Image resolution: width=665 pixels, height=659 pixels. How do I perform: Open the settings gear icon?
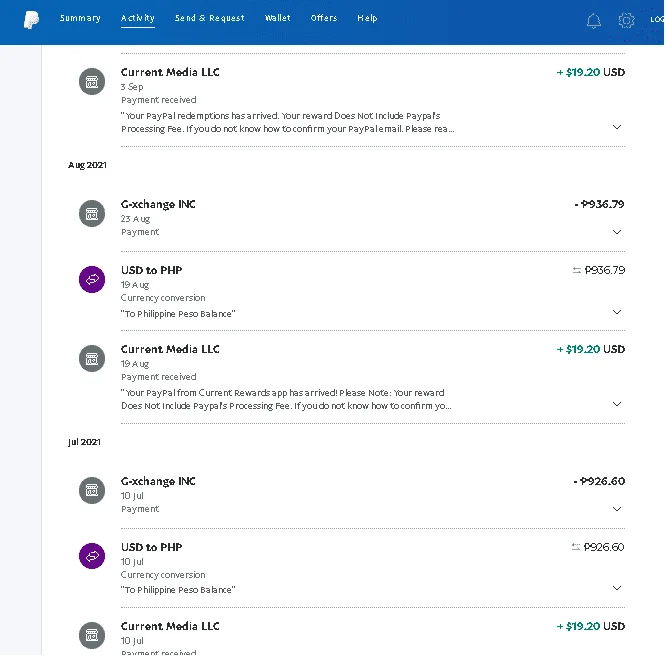click(626, 20)
